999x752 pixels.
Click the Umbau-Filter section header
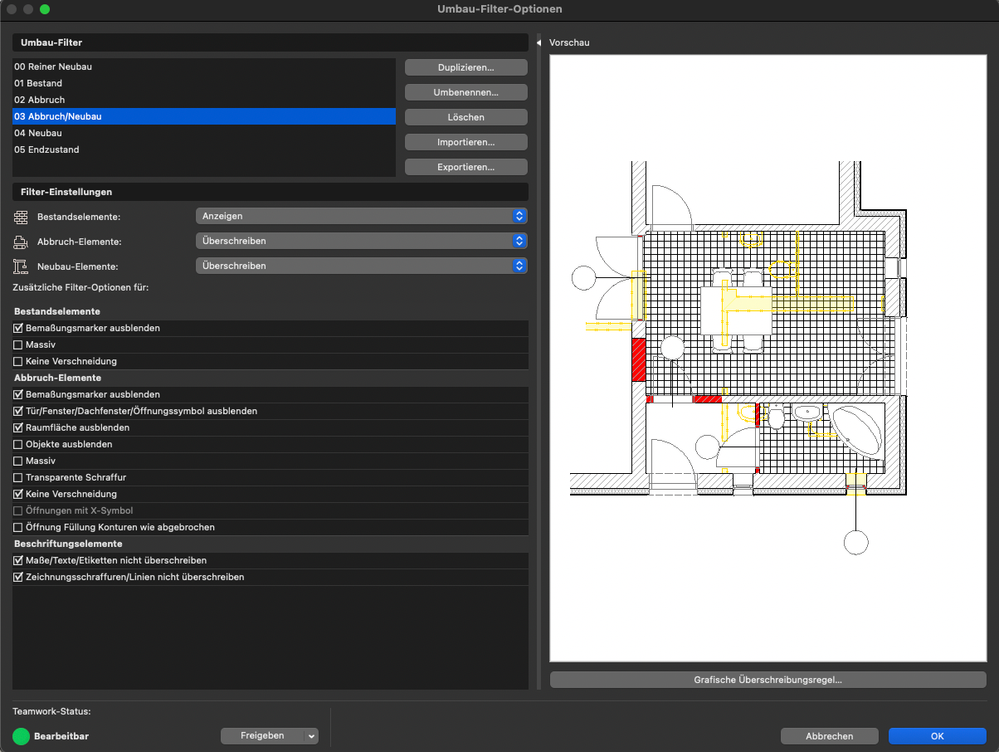coord(270,43)
